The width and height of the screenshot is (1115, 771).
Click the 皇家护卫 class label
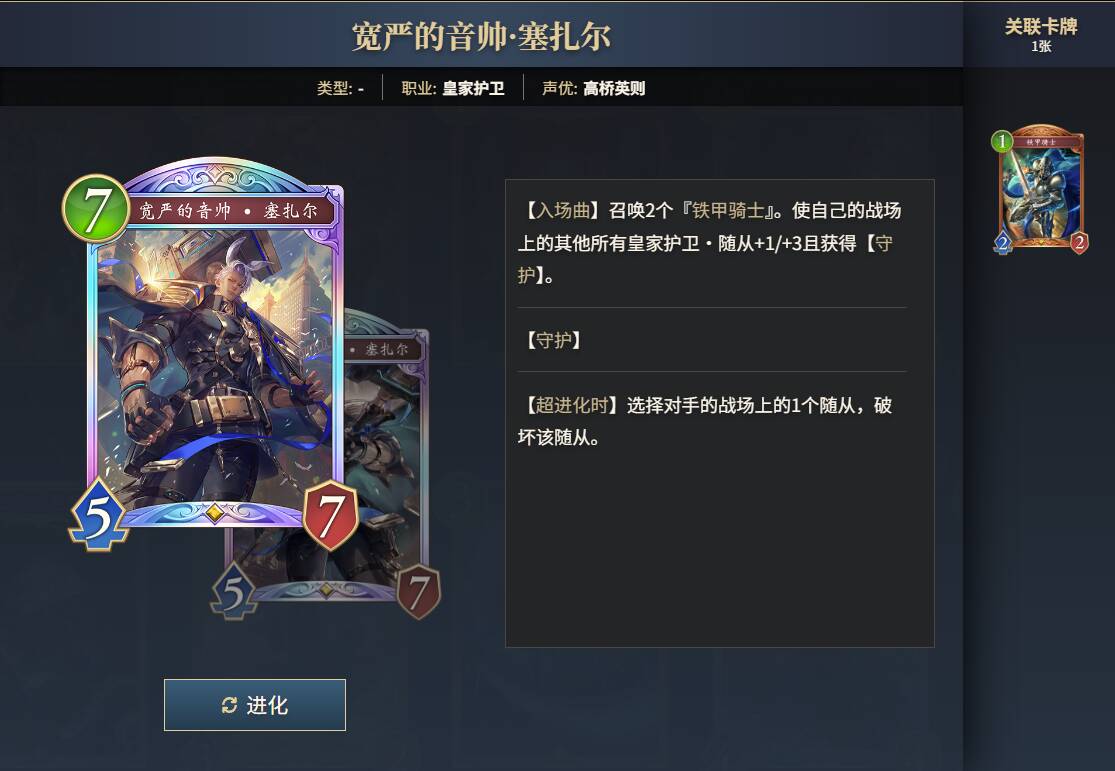pyautogui.click(x=474, y=88)
